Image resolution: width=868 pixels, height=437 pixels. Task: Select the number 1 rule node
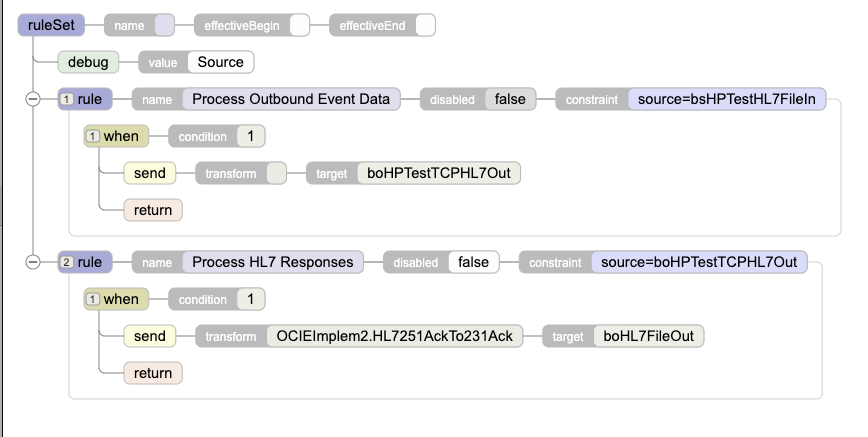[85, 99]
